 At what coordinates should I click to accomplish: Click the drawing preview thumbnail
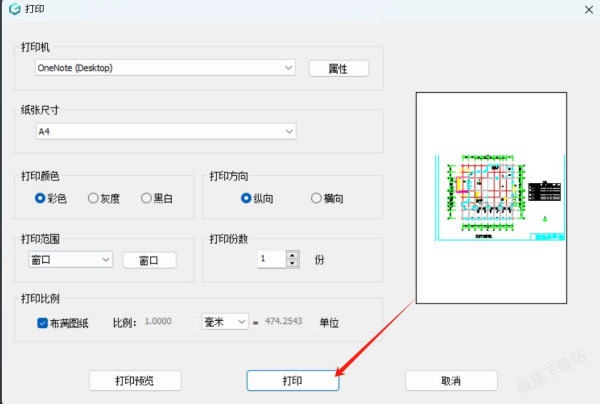491,198
